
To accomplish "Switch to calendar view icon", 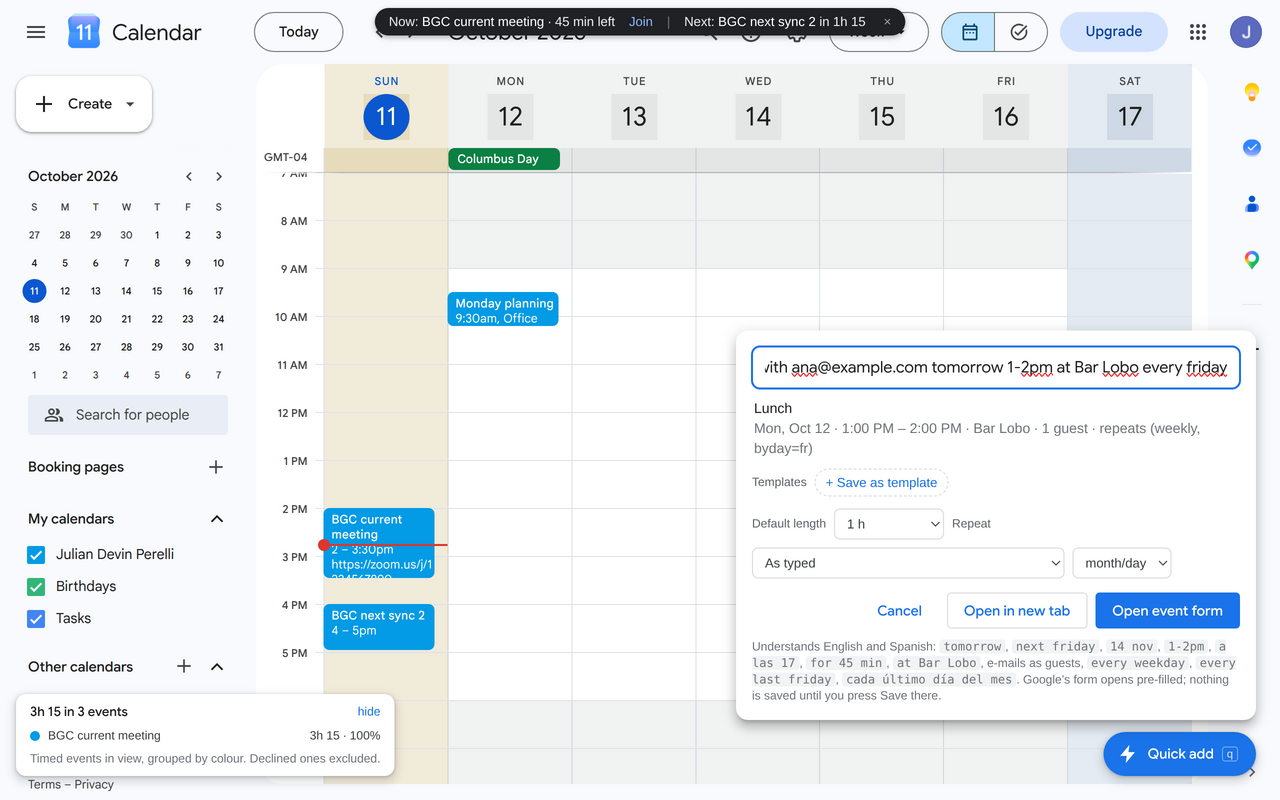I will tap(968, 32).
